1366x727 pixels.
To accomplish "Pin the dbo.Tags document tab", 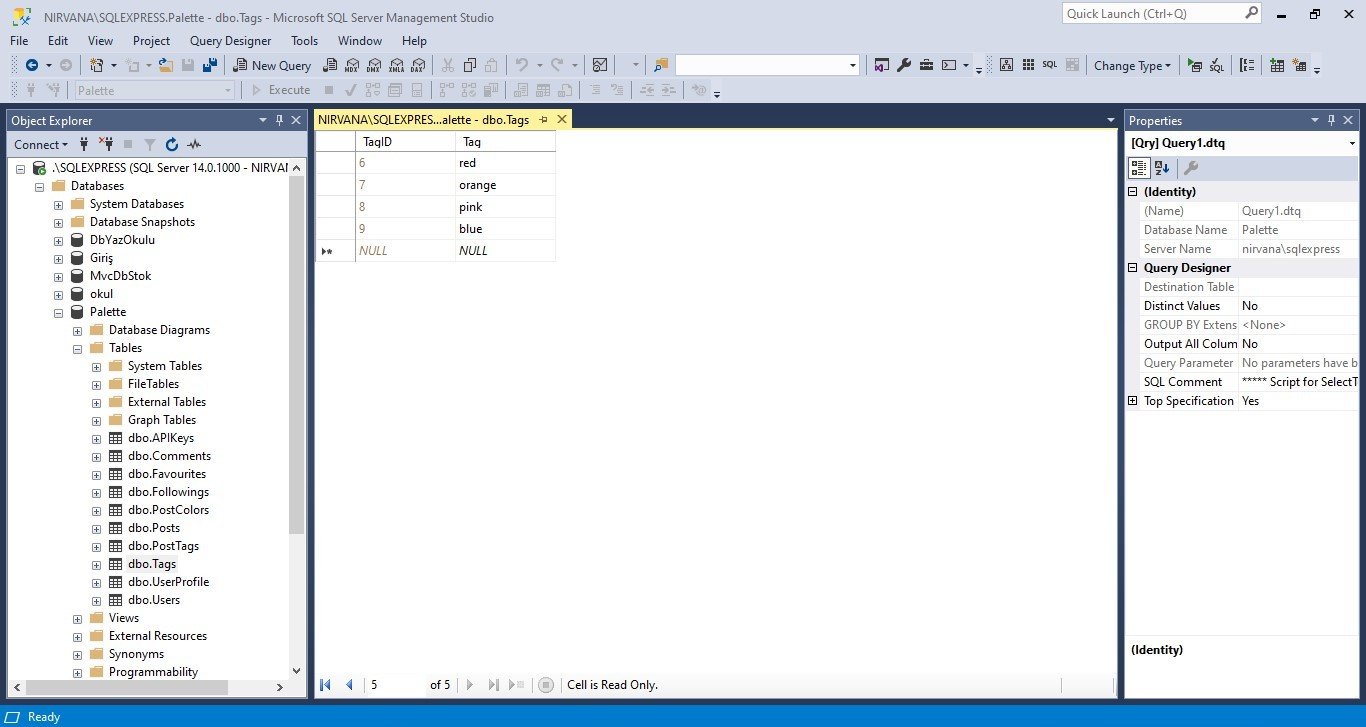I will (x=544, y=119).
